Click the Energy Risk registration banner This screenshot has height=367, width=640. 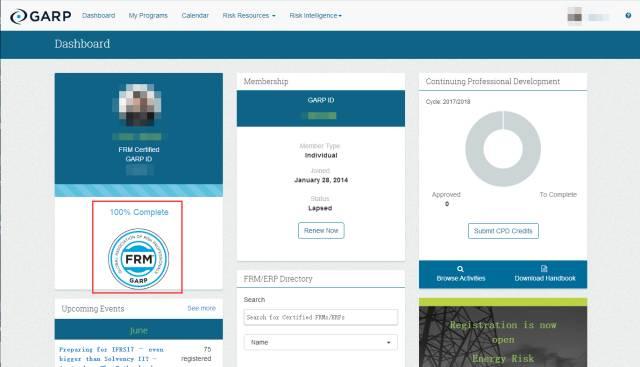tap(503, 333)
